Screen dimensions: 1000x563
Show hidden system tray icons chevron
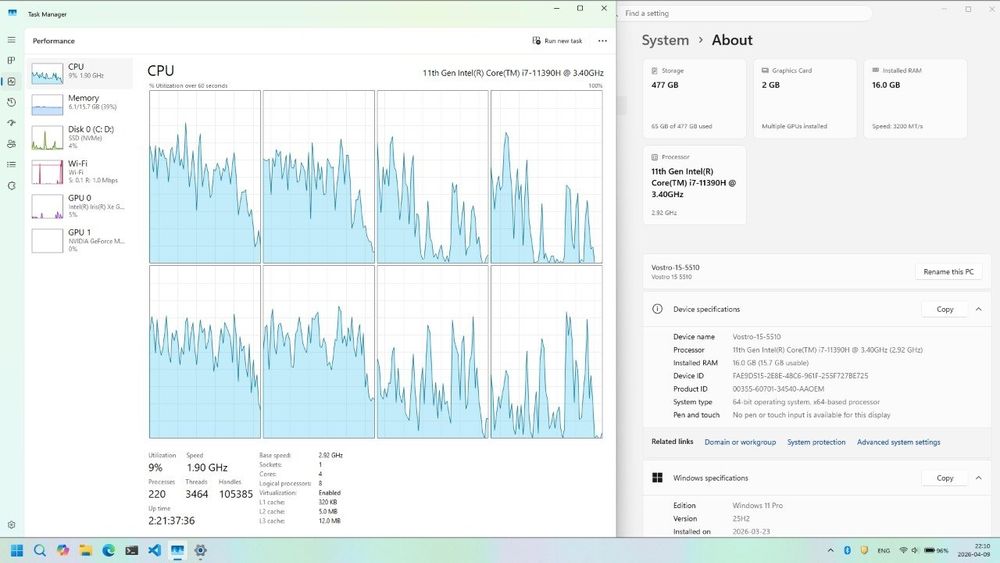click(830, 550)
